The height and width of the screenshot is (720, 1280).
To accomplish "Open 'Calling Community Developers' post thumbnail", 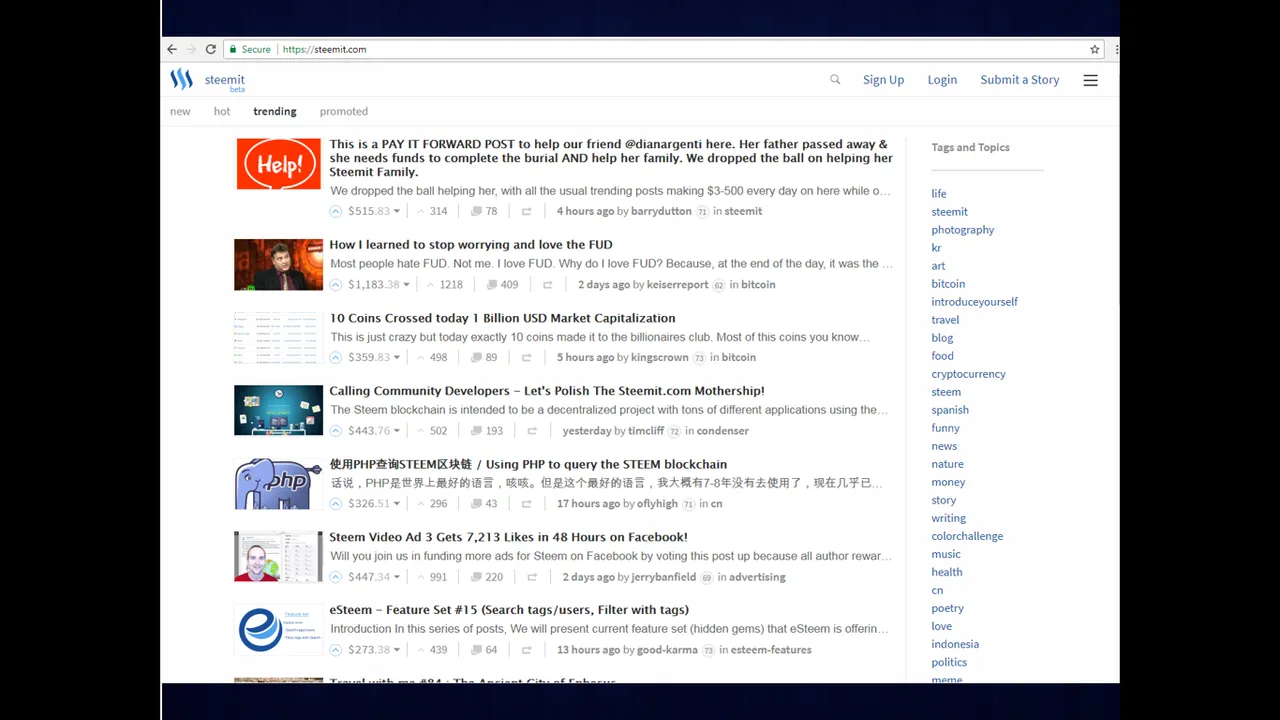I will click(279, 411).
